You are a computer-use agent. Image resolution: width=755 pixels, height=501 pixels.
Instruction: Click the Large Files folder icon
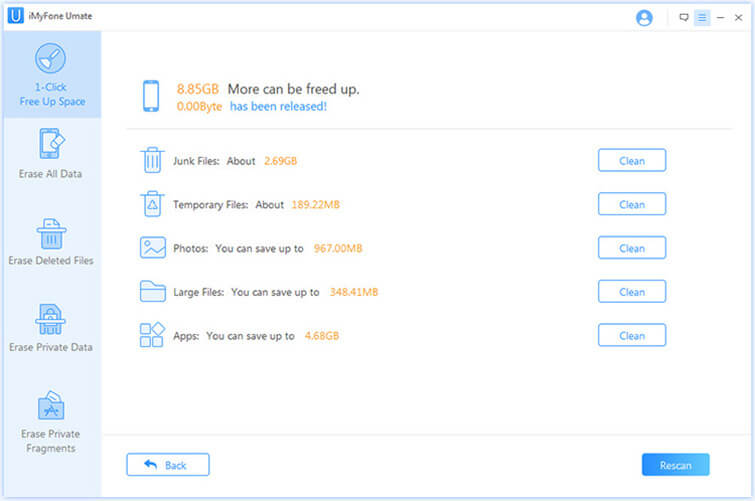click(152, 292)
